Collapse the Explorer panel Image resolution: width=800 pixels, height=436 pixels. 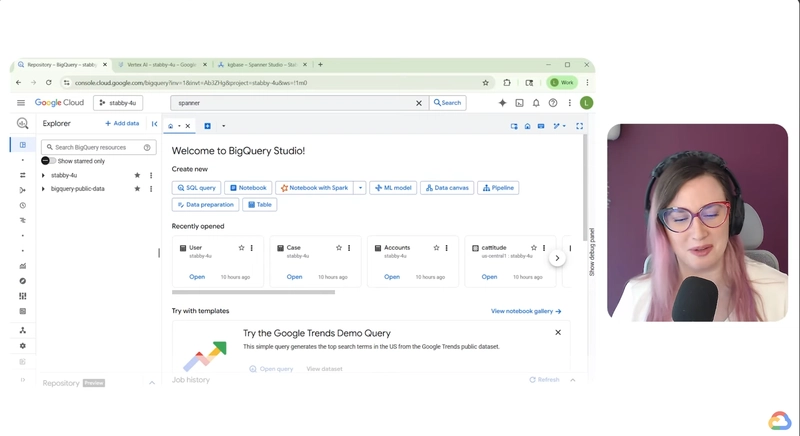(x=154, y=124)
